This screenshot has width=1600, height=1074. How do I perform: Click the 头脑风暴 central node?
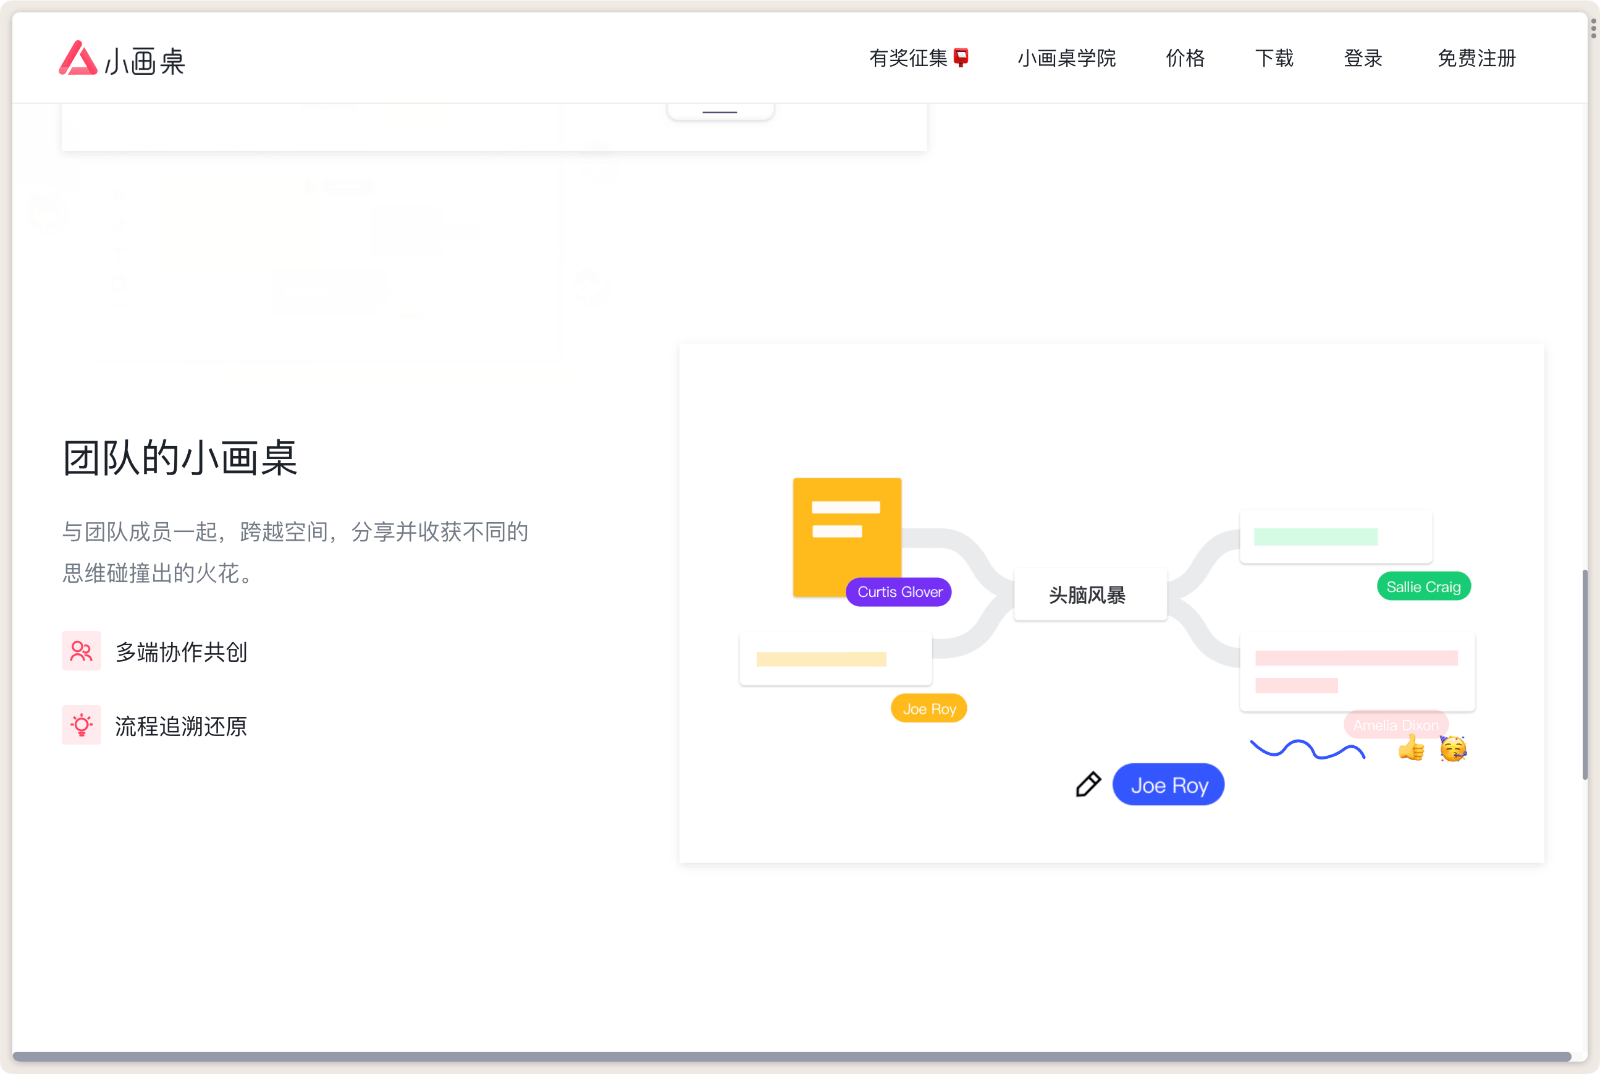(x=1089, y=595)
